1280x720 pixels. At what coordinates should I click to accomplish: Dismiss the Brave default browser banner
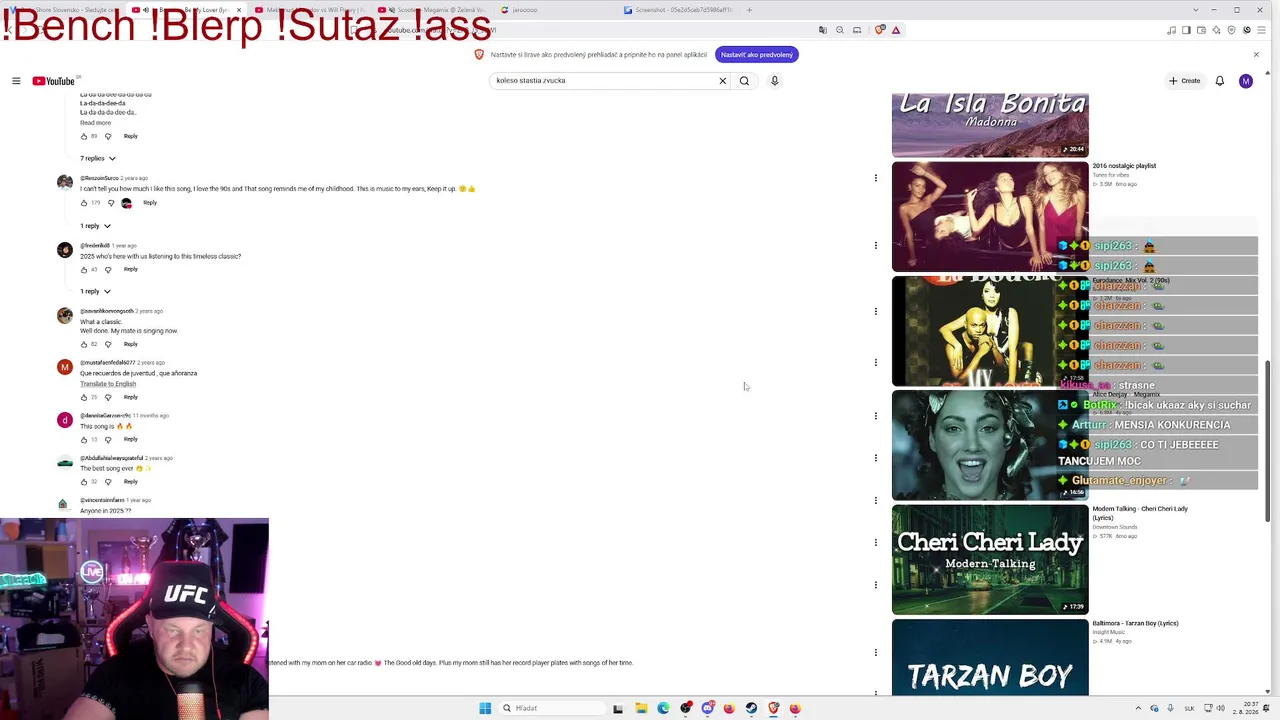pyautogui.click(x=1256, y=55)
